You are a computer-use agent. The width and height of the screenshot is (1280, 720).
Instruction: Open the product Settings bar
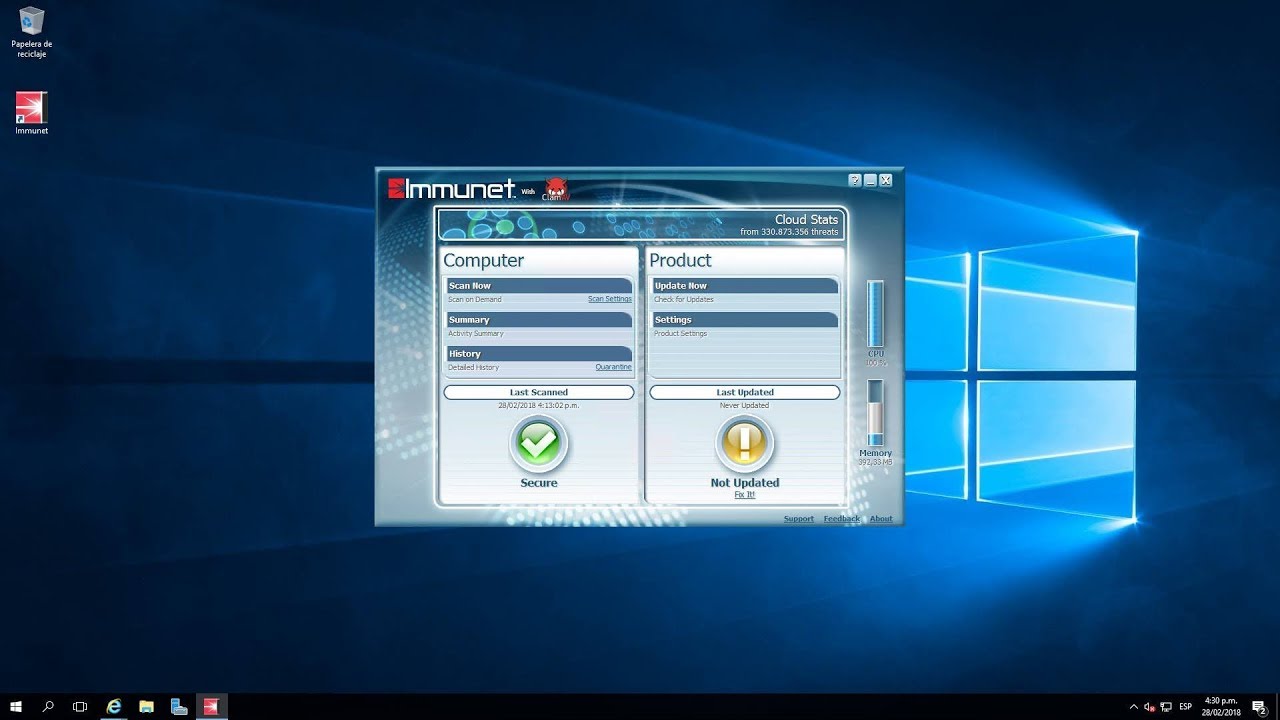pyautogui.click(x=745, y=320)
